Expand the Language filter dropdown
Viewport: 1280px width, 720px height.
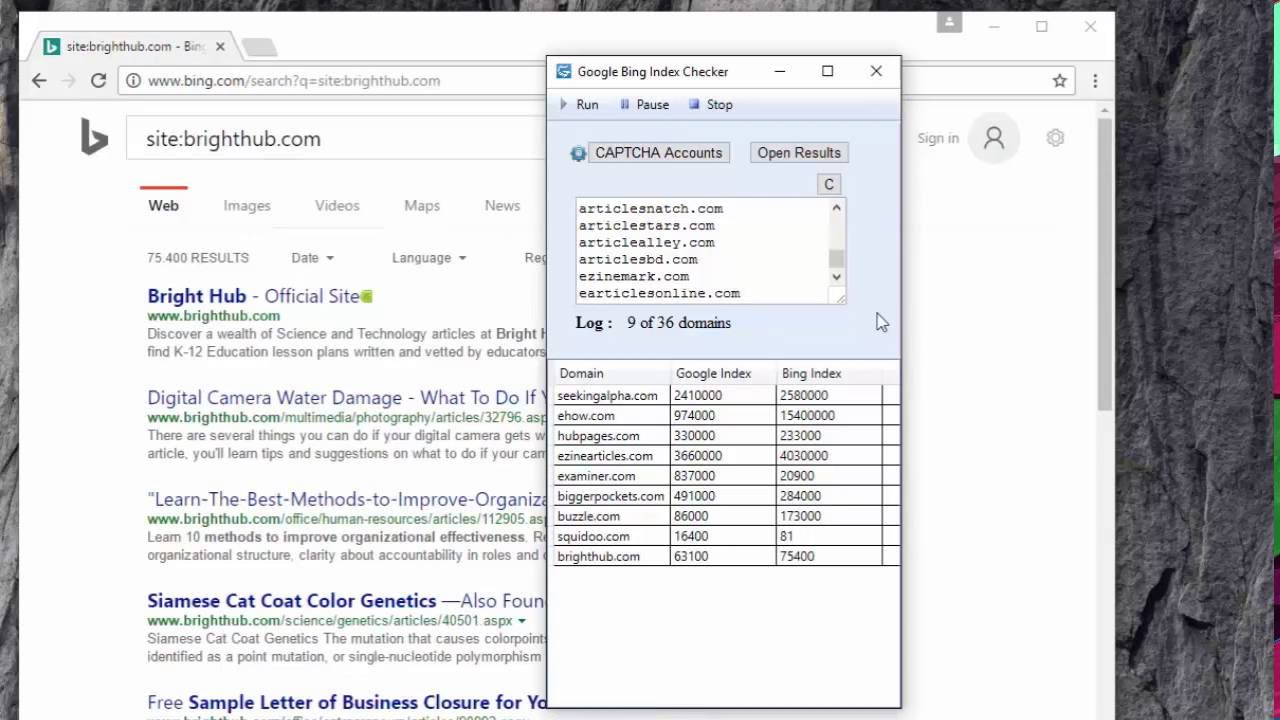[429, 258]
